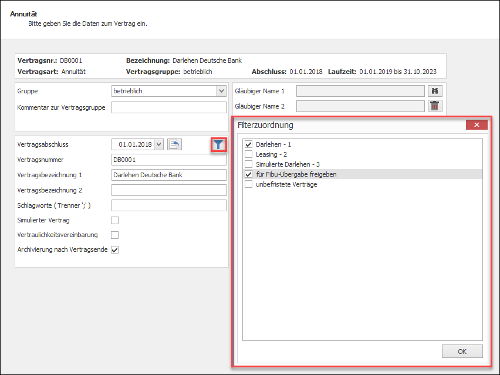The height and width of the screenshot is (375, 500).
Task: Delete creditor with trash can icon
Action: pyautogui.click(x=435, y=106)
